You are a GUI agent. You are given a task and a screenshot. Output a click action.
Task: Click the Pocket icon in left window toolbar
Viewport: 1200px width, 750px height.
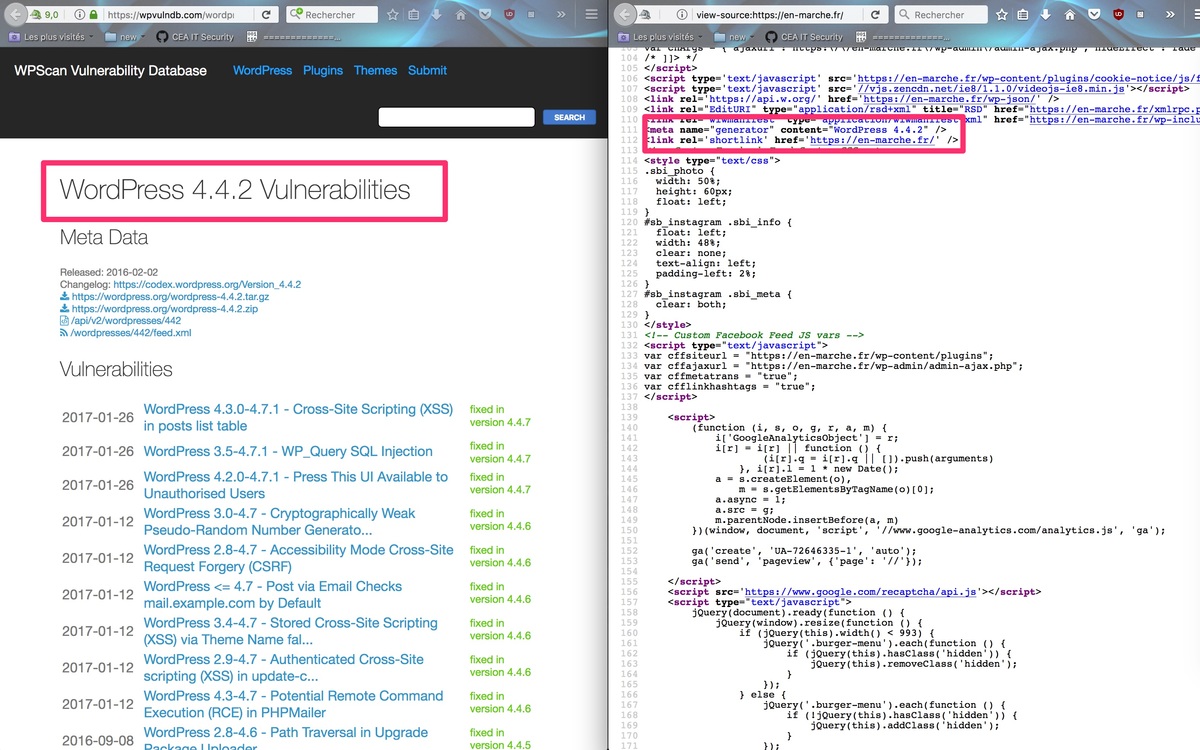pyautogui.click(x=485, y=16)
